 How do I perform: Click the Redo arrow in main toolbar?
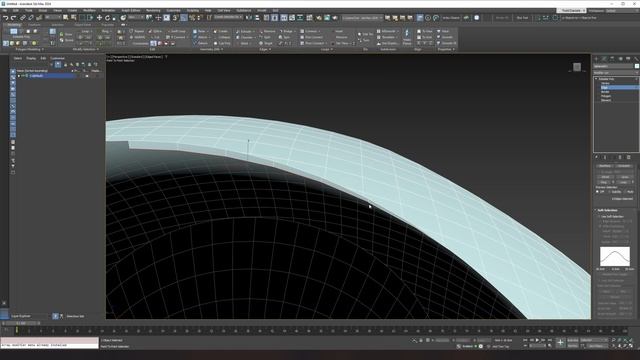point(13,18)
